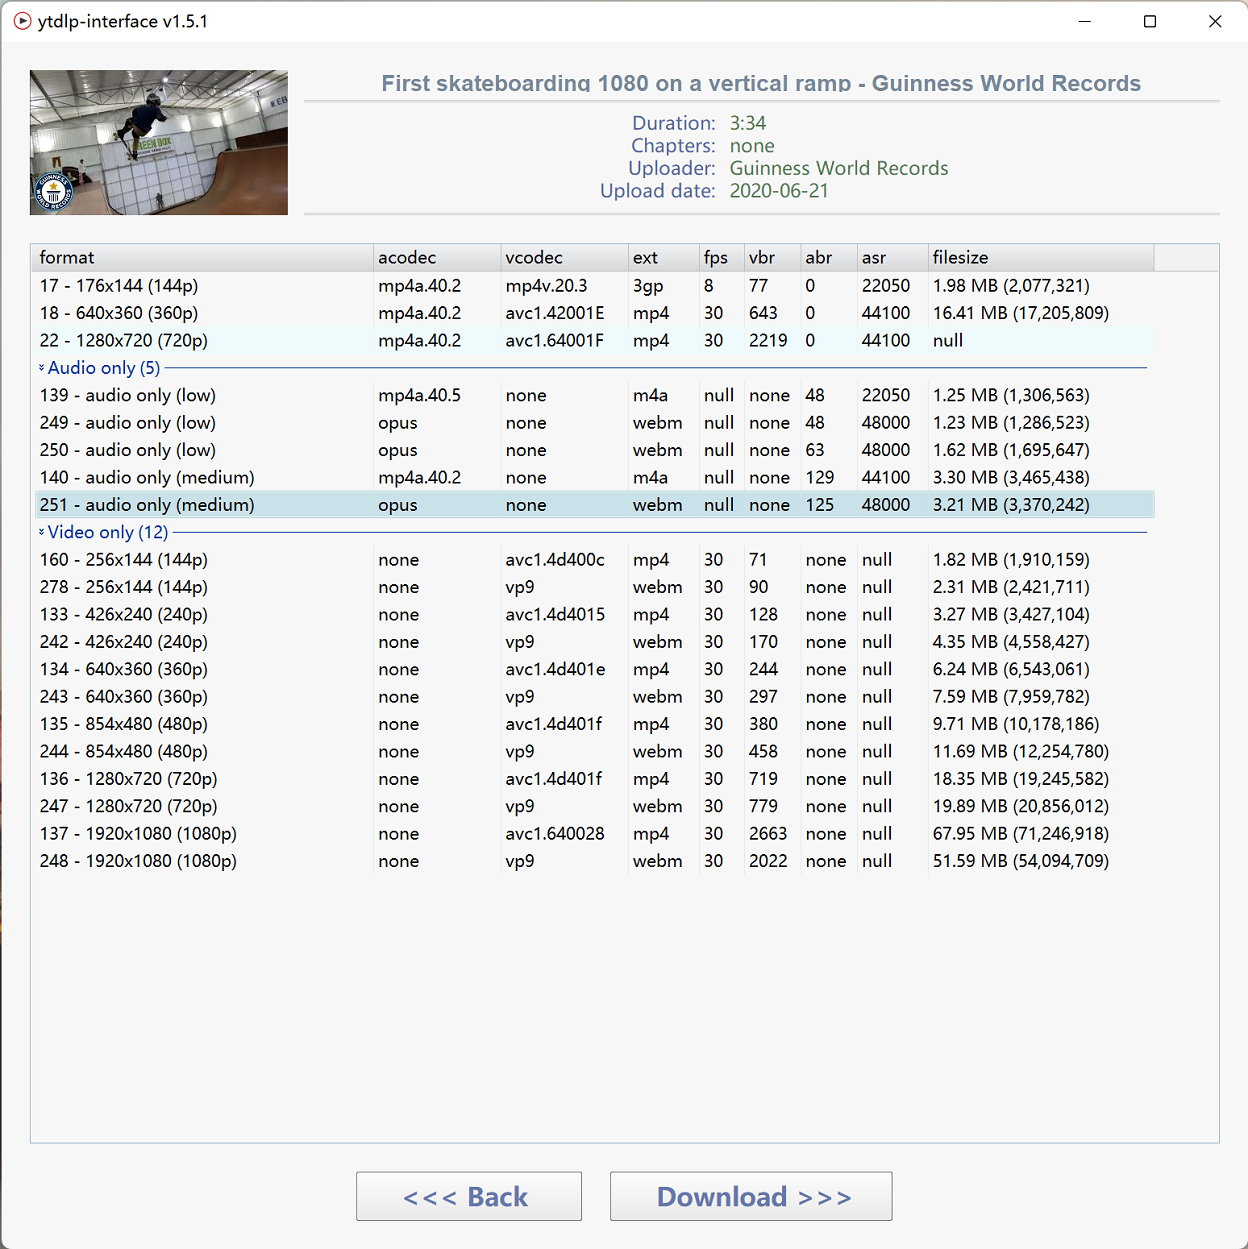Click the mp4v.20.3 vcodec cell
The width and height of the screenshot is (1248, 1249).
click(x=547, y=286)
